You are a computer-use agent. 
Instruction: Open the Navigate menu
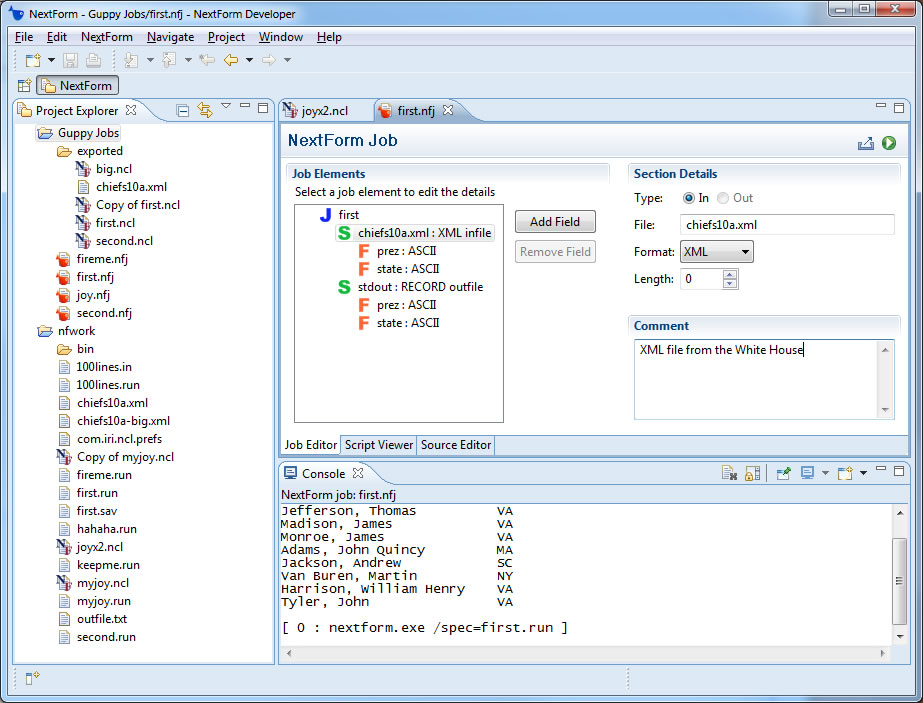[170, 37]
